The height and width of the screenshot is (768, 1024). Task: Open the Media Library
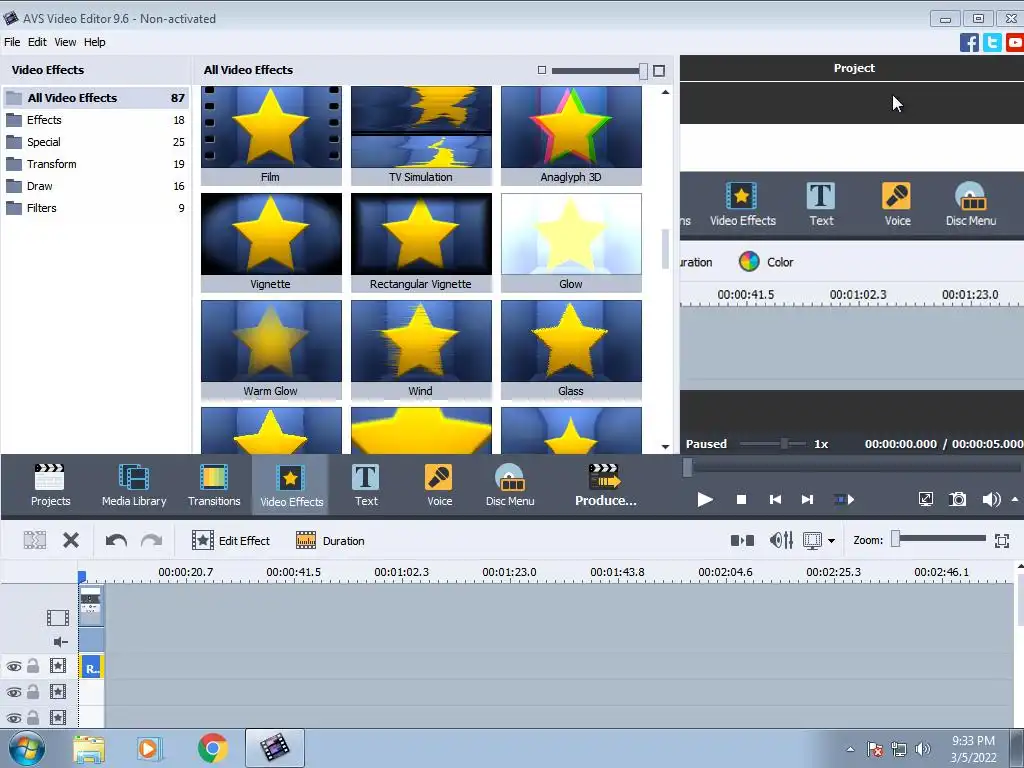click(134, 485)
